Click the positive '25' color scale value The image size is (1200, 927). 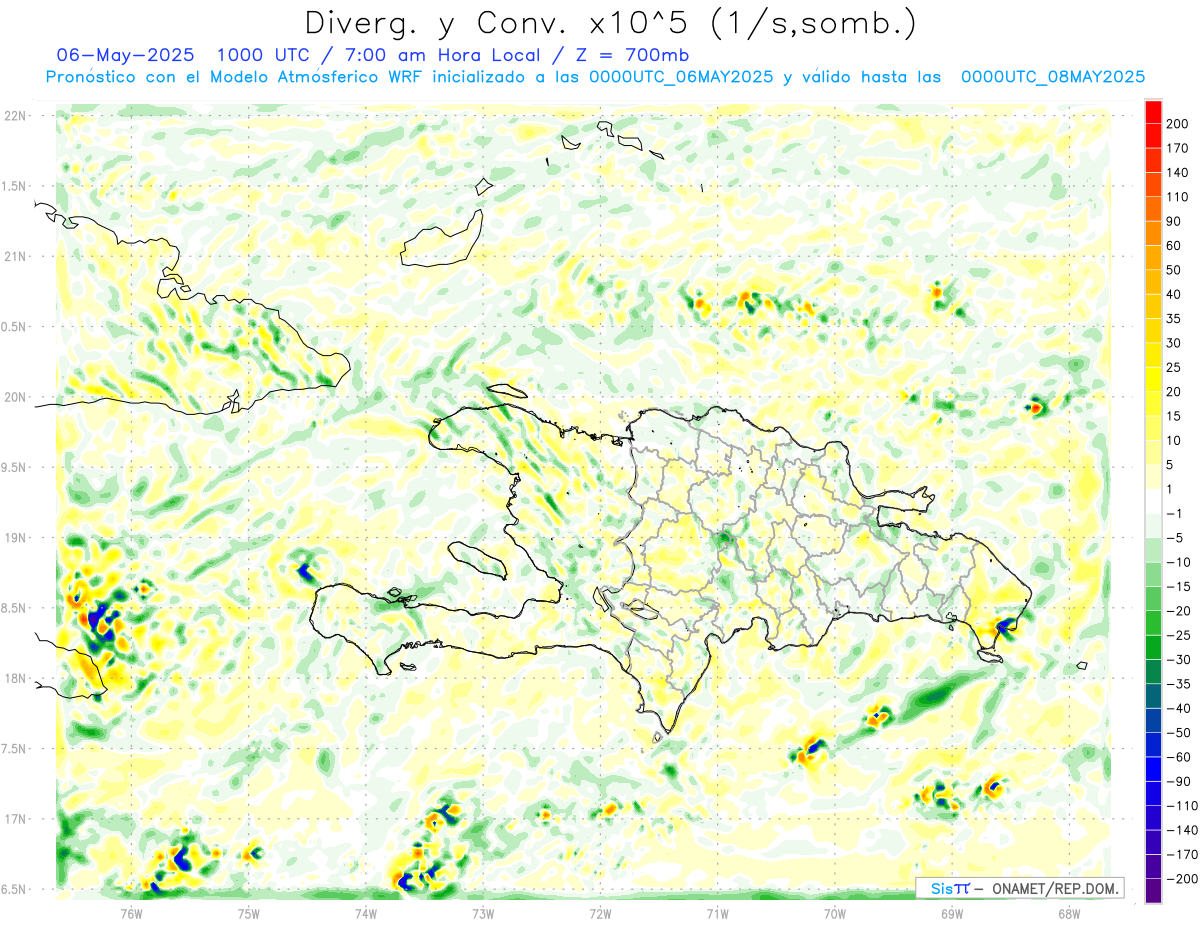[x=1175, y=367]
